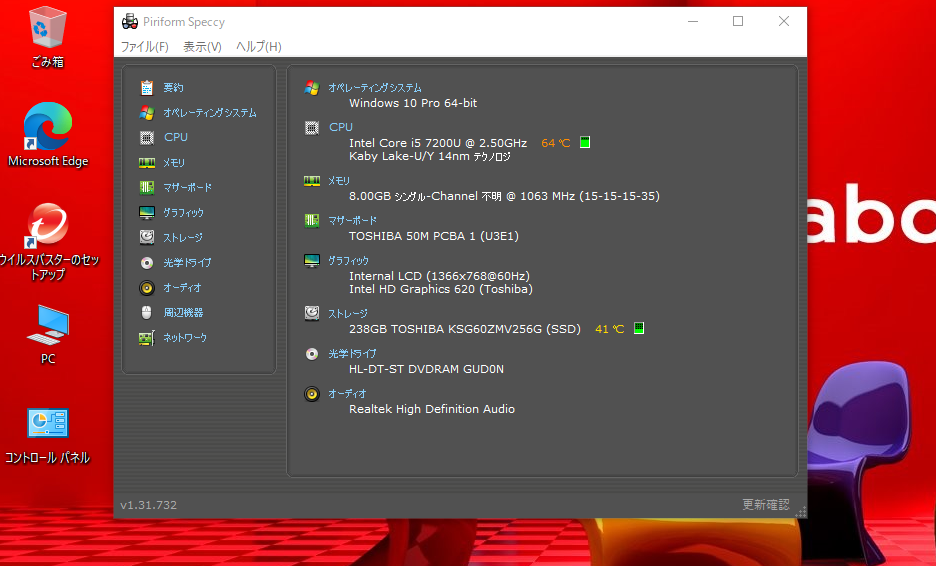Click HL-DT-ST DVDRAM GUD0N text
The height and width of the screenshot is (566, 936).
click(x=426, y=369)
